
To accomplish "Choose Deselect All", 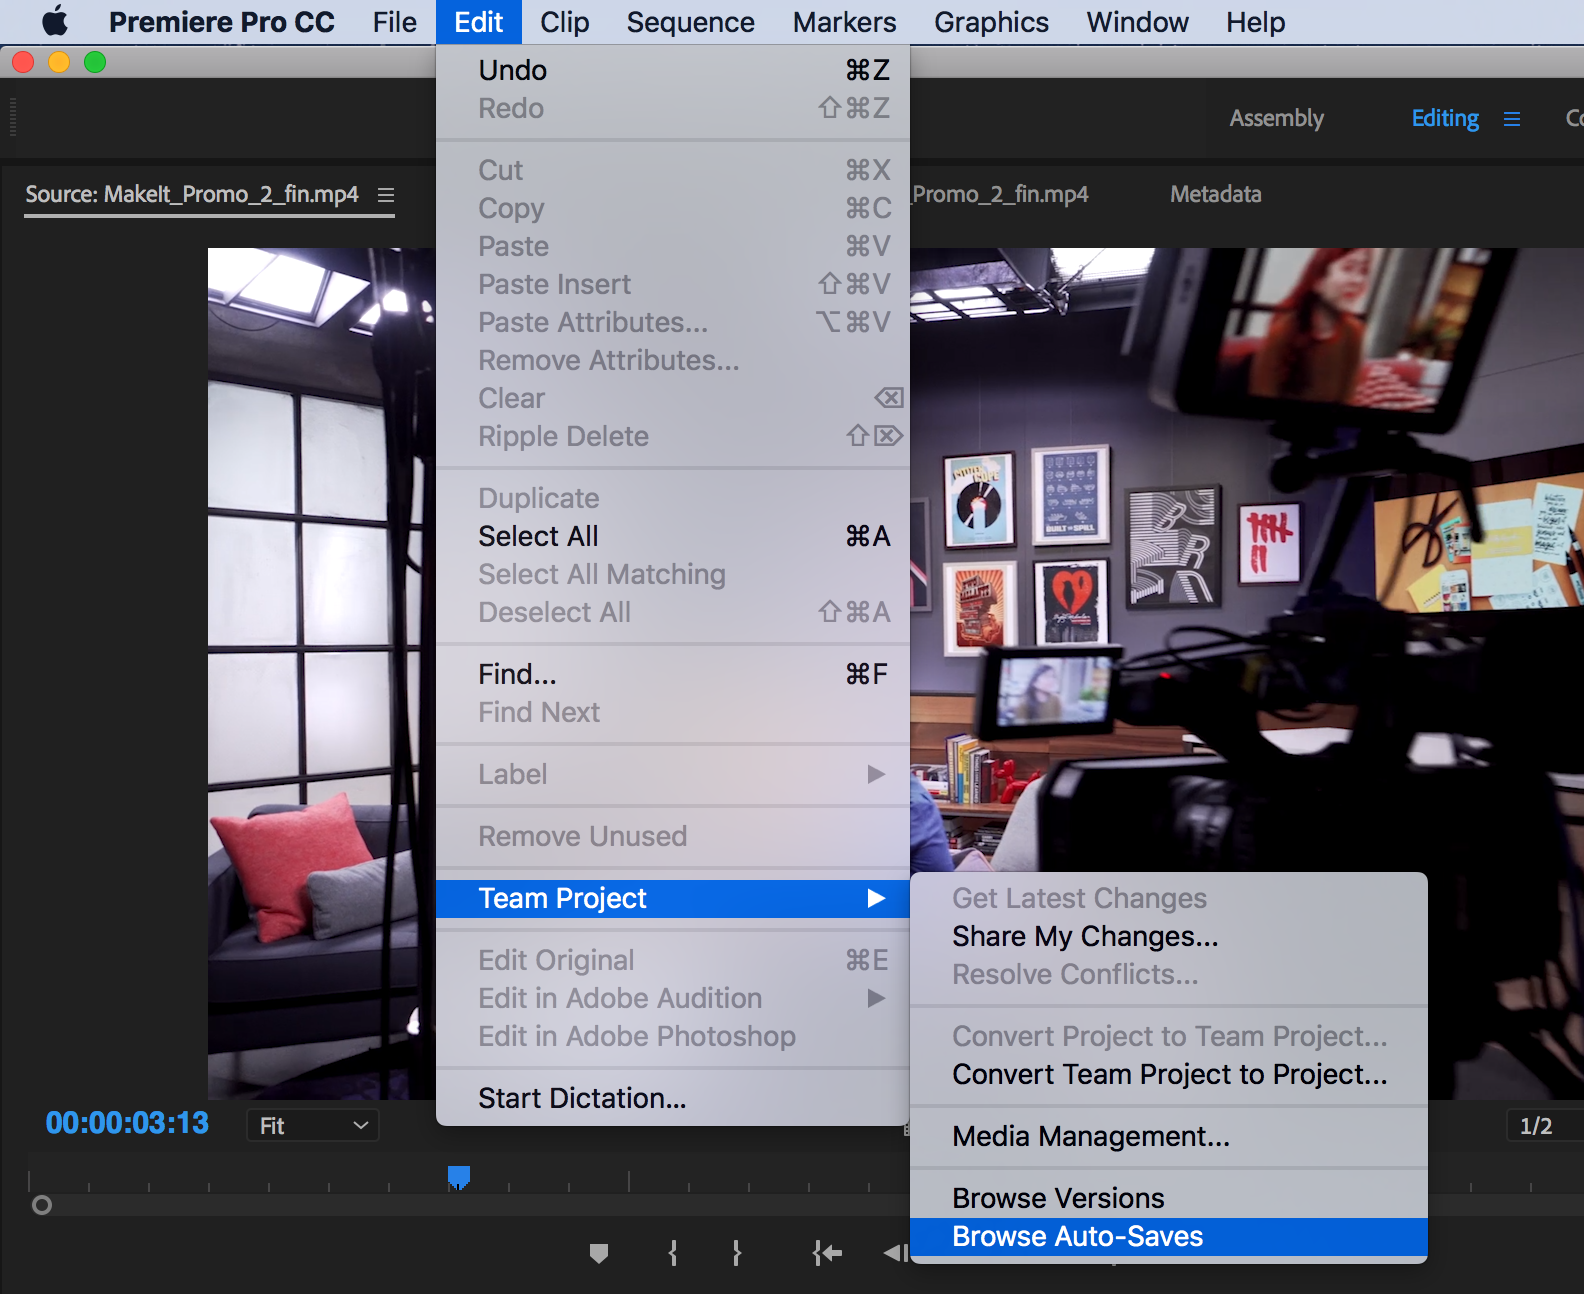I will click(x=673, y=612).
